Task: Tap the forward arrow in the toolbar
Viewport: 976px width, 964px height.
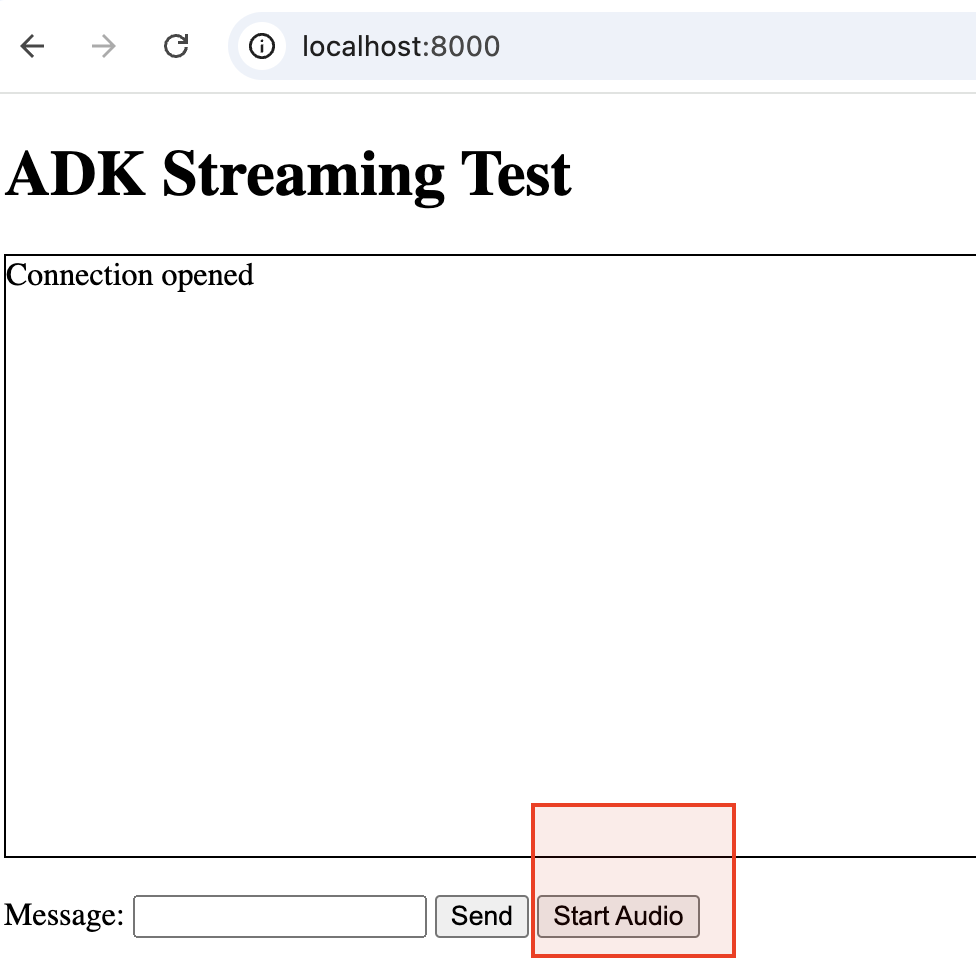Action: tap(103, 46)
